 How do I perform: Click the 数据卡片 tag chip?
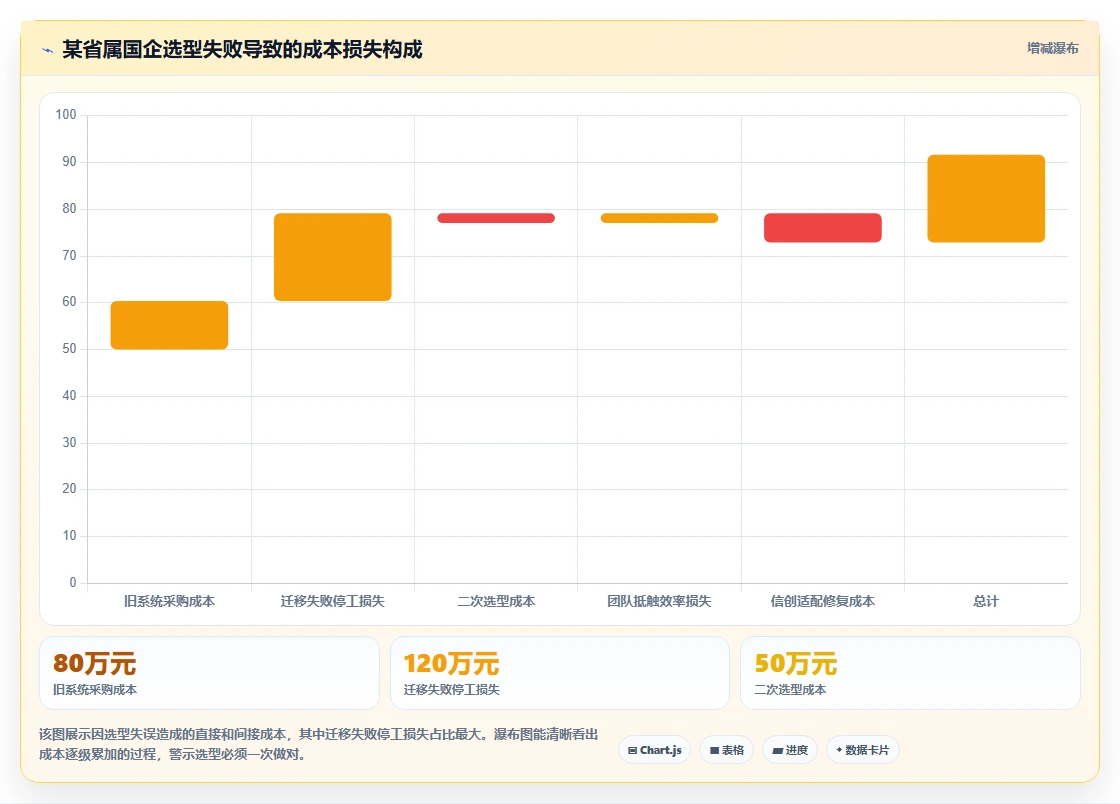pyautogui.click(x=863, y=750)
